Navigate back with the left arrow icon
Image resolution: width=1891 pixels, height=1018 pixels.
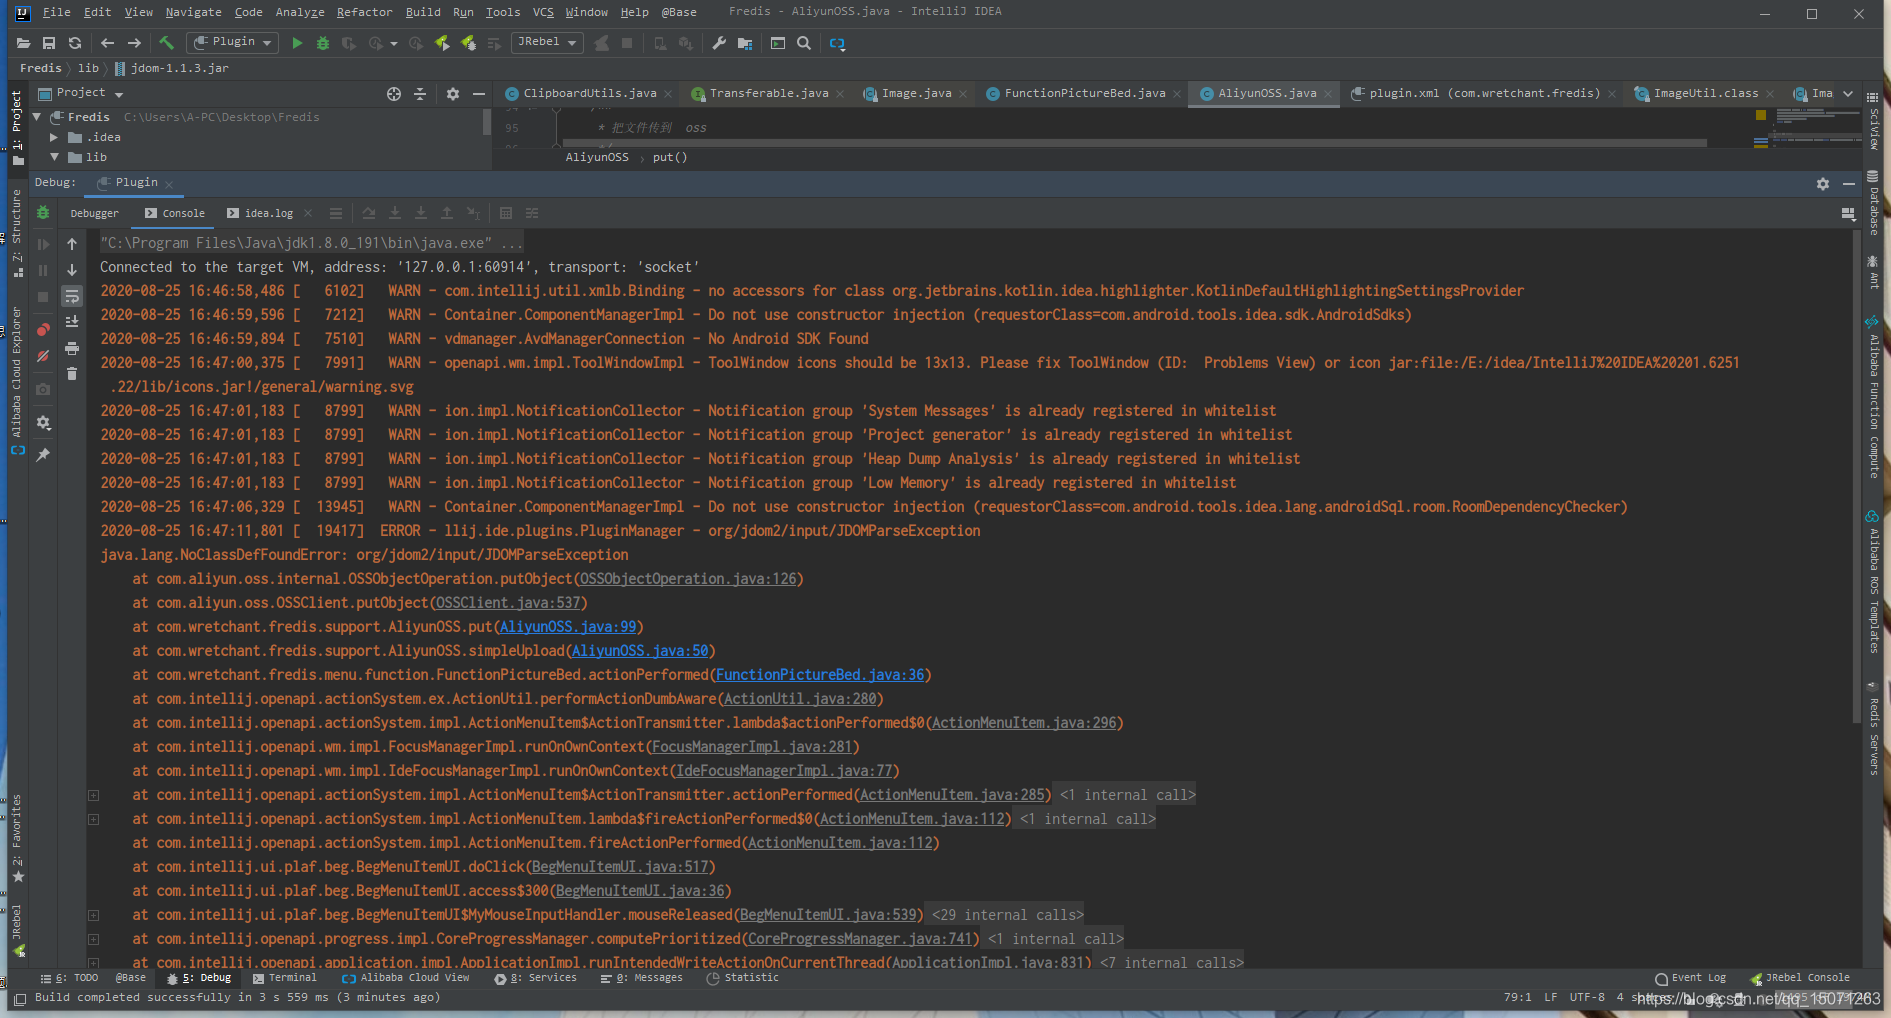(107, 43)
